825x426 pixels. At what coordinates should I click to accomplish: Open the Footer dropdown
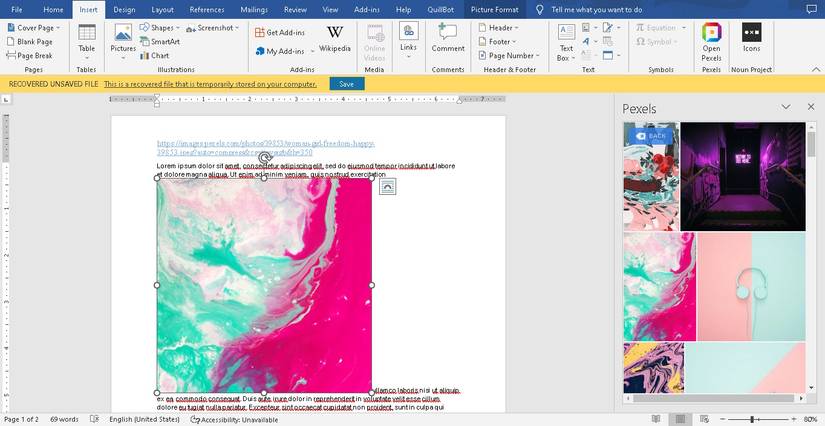[497, 42]
